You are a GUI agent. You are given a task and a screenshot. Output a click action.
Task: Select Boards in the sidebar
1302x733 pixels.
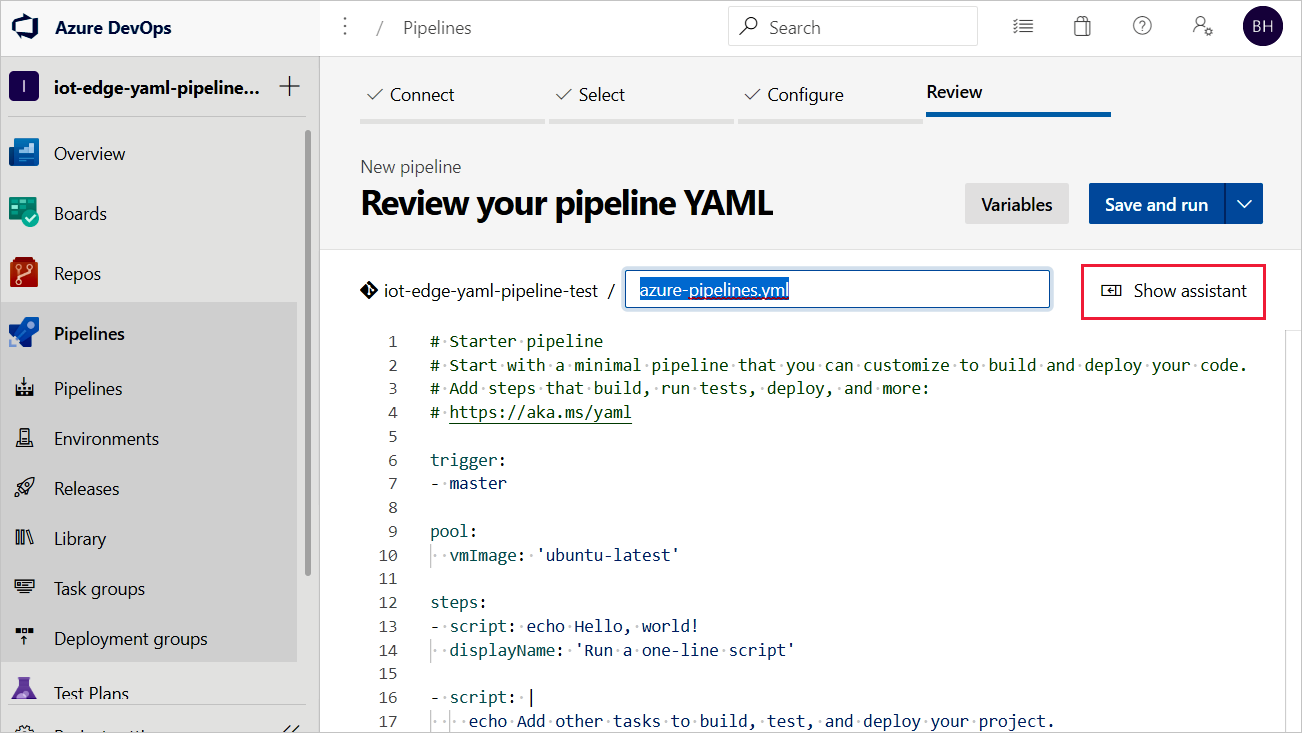click(80, 213)
